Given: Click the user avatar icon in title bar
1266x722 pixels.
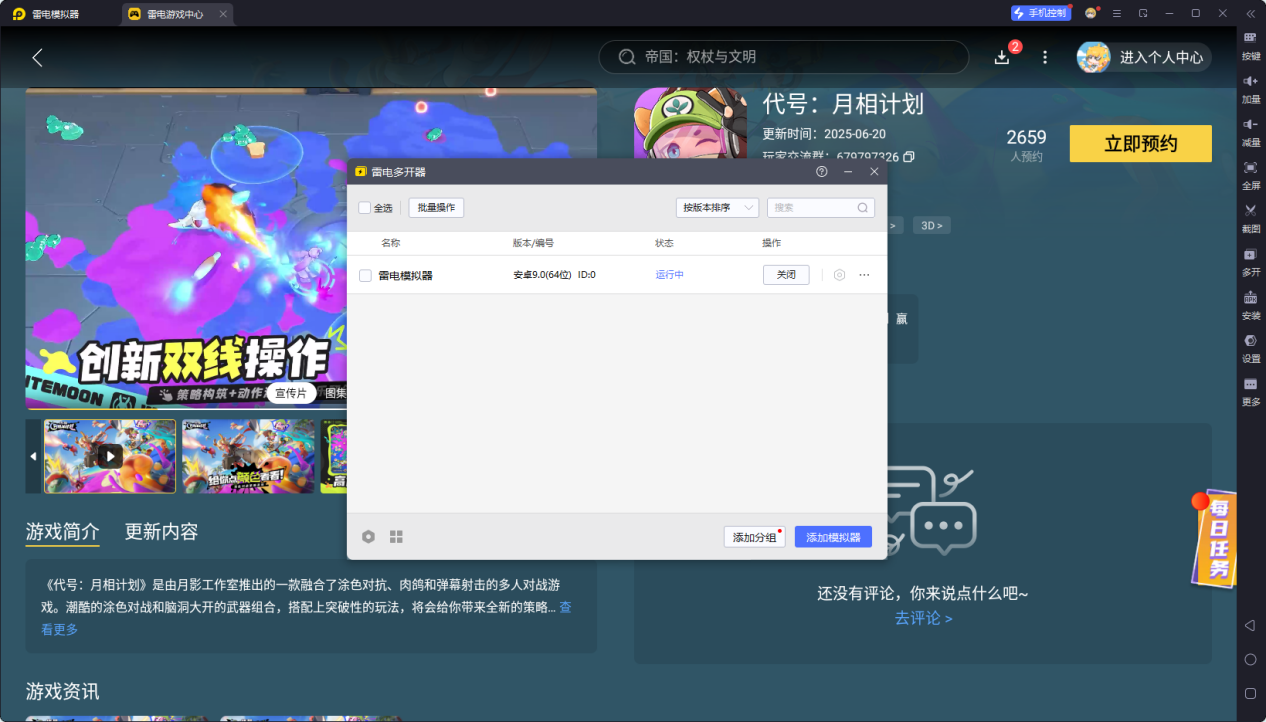Looking at the screenshot, I should 1091,13.
